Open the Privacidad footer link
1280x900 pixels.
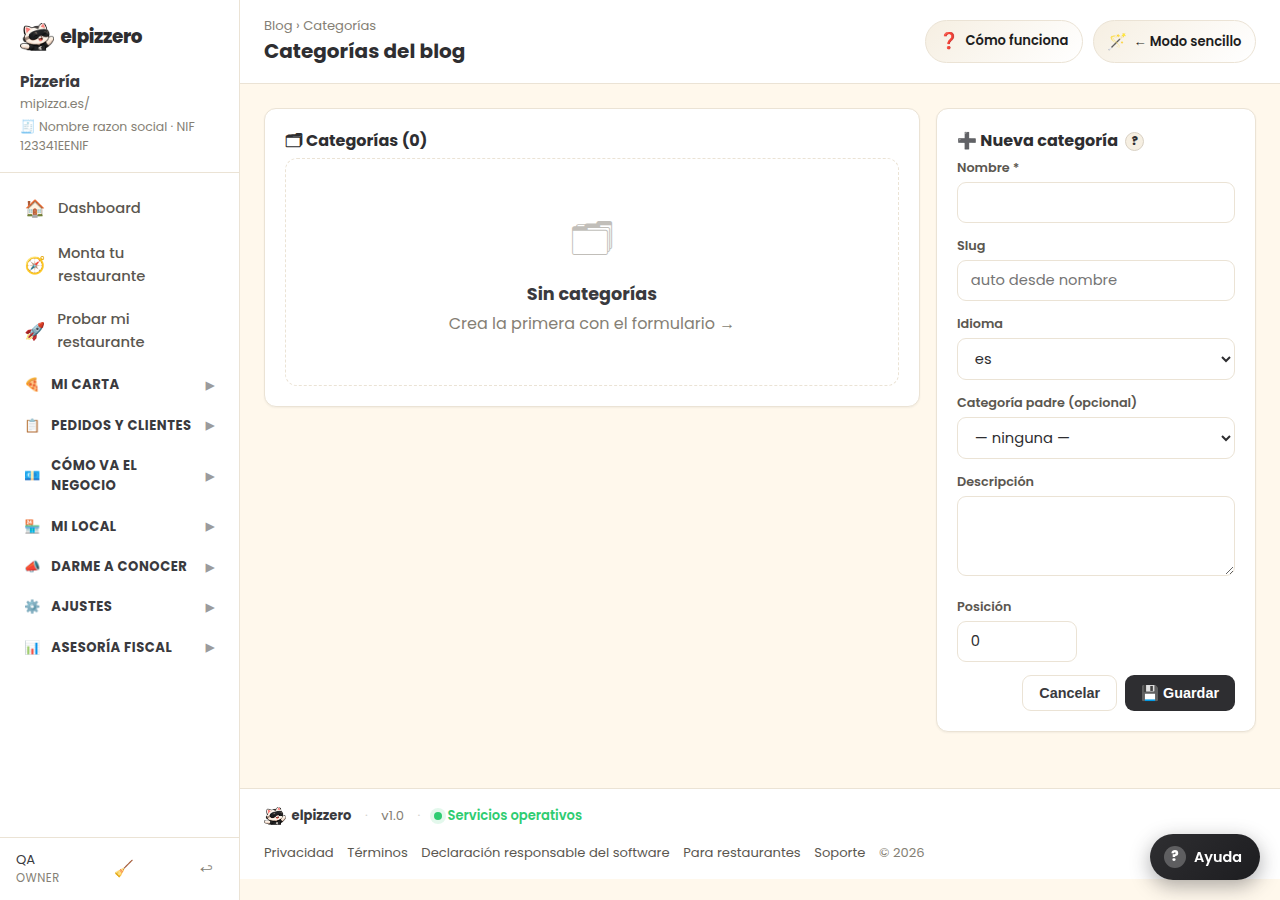click(299, 853)
